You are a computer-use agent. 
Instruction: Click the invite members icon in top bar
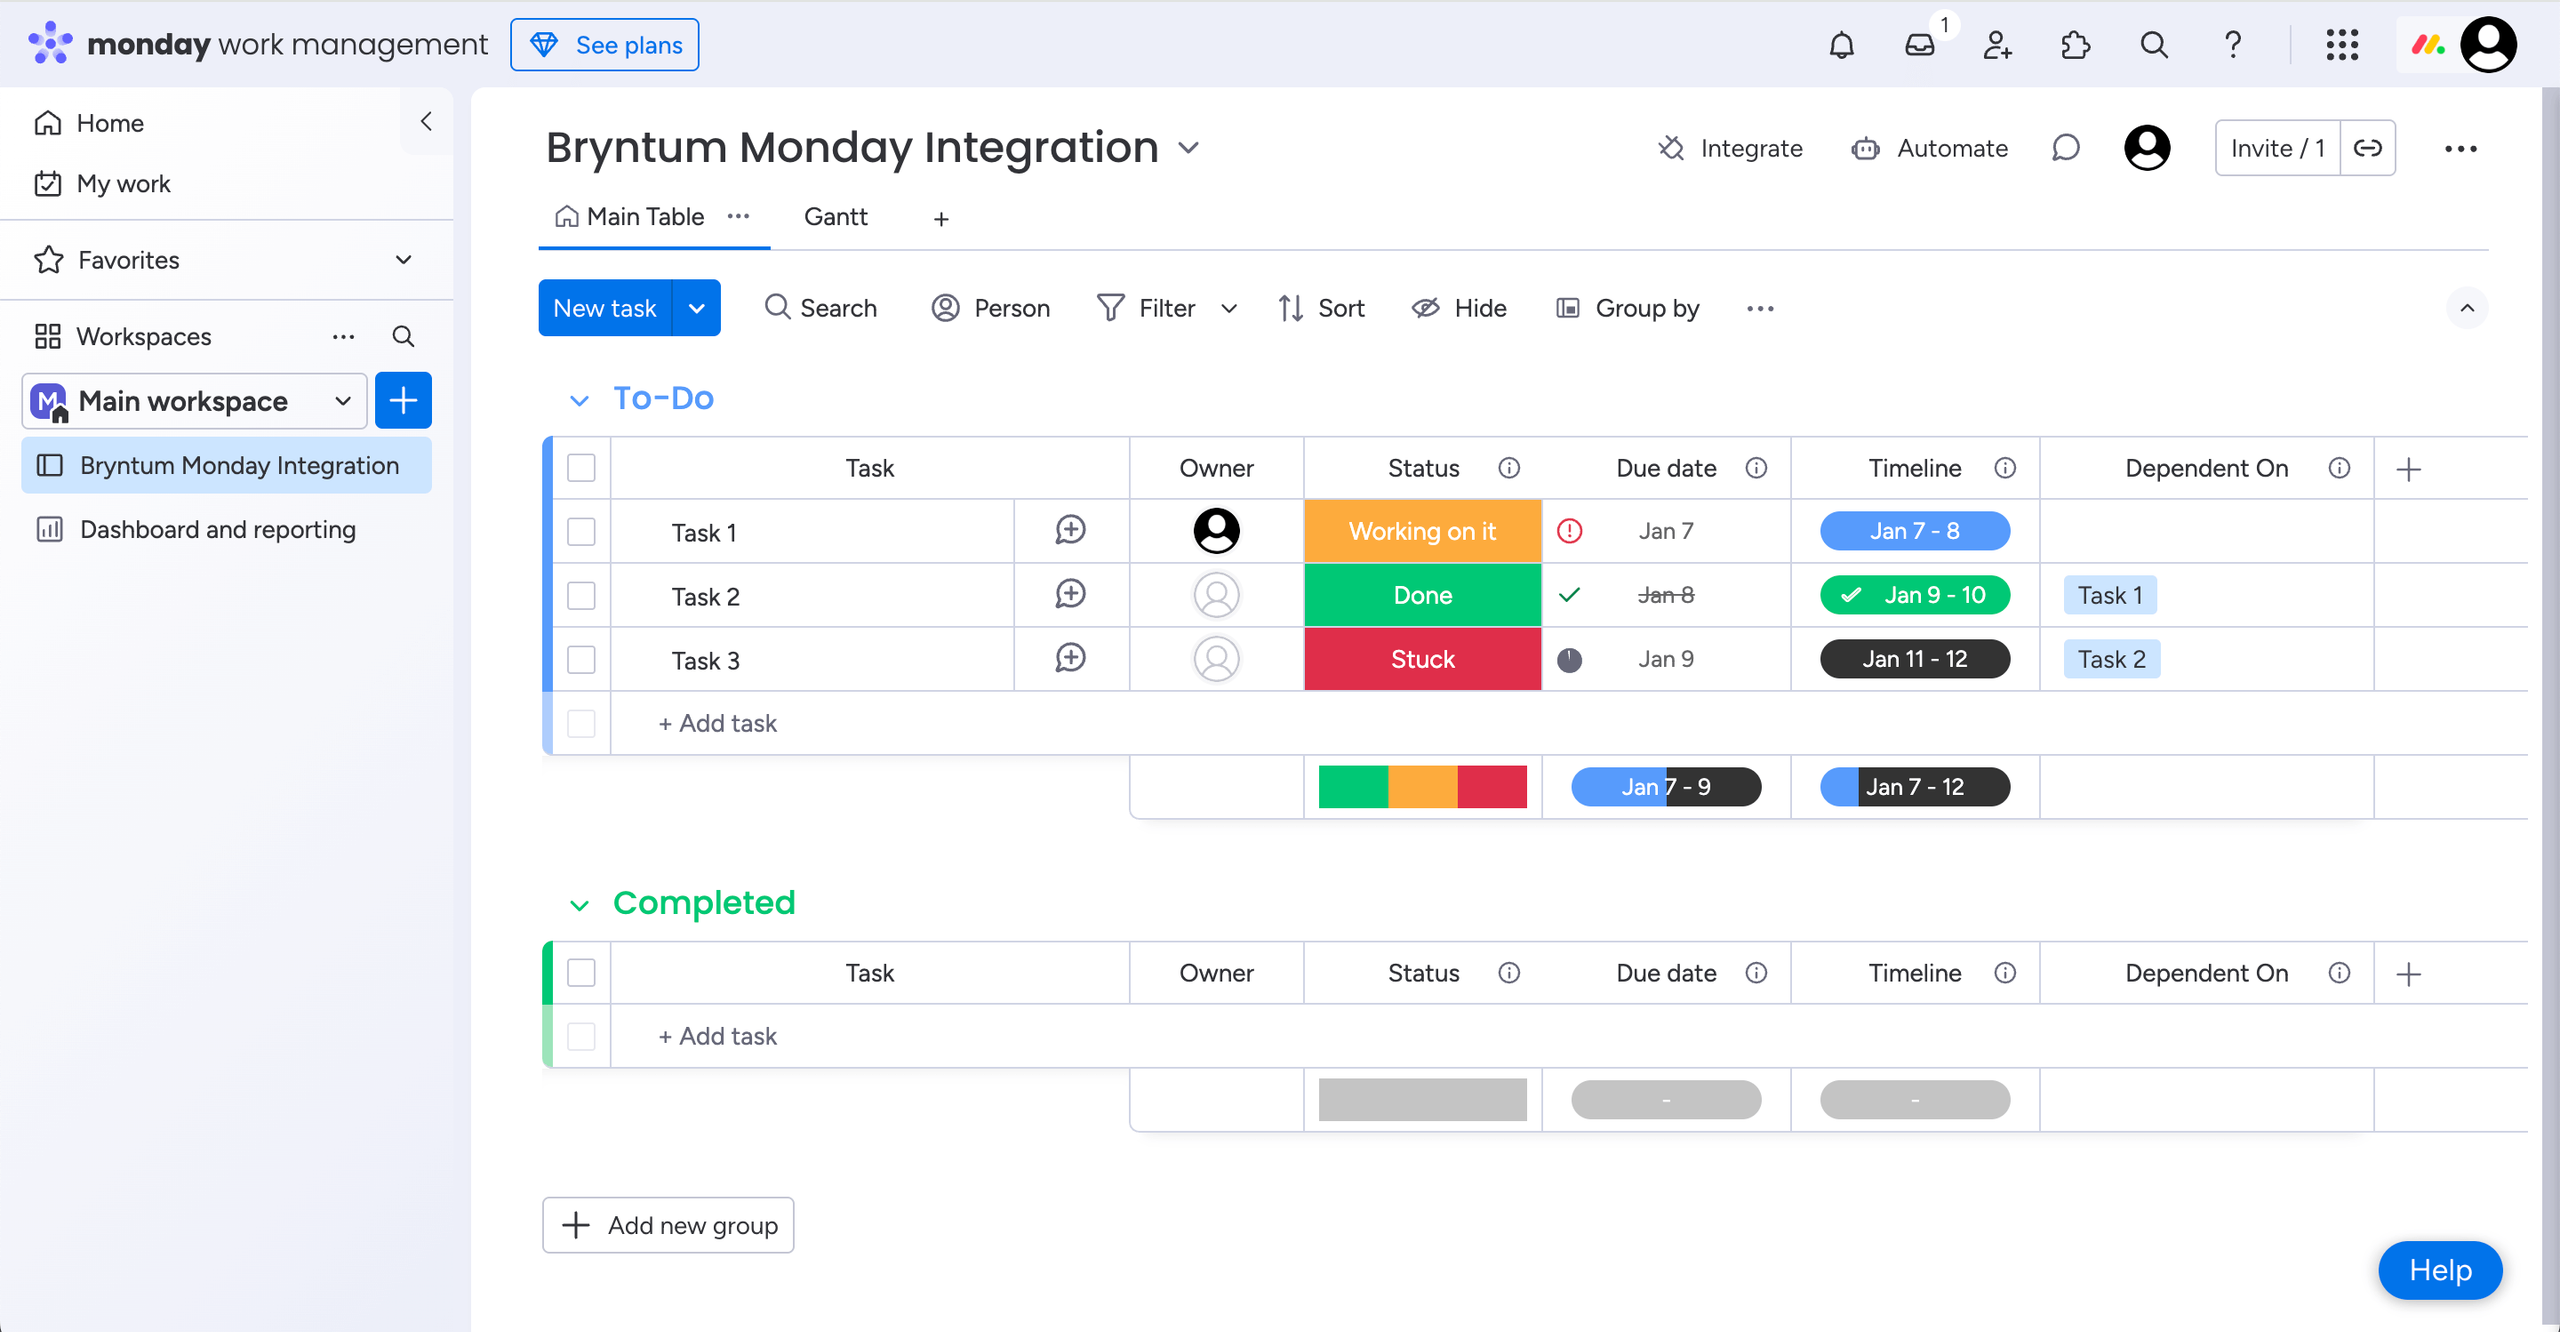1997,45
